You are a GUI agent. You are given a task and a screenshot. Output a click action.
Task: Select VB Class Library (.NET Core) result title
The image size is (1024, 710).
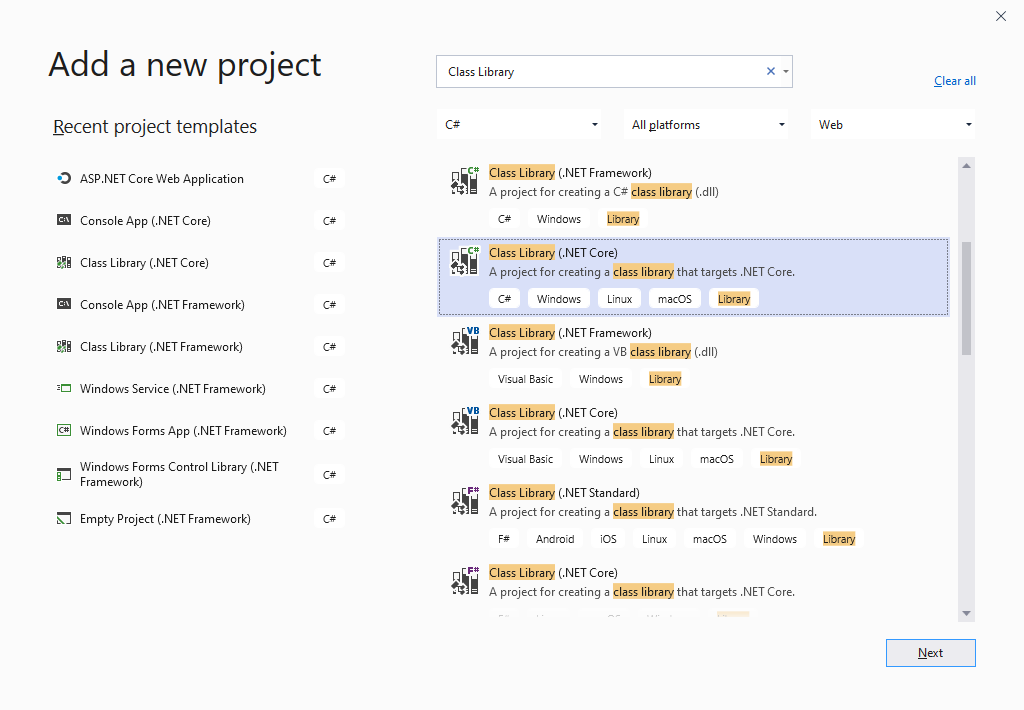(553, 413)
